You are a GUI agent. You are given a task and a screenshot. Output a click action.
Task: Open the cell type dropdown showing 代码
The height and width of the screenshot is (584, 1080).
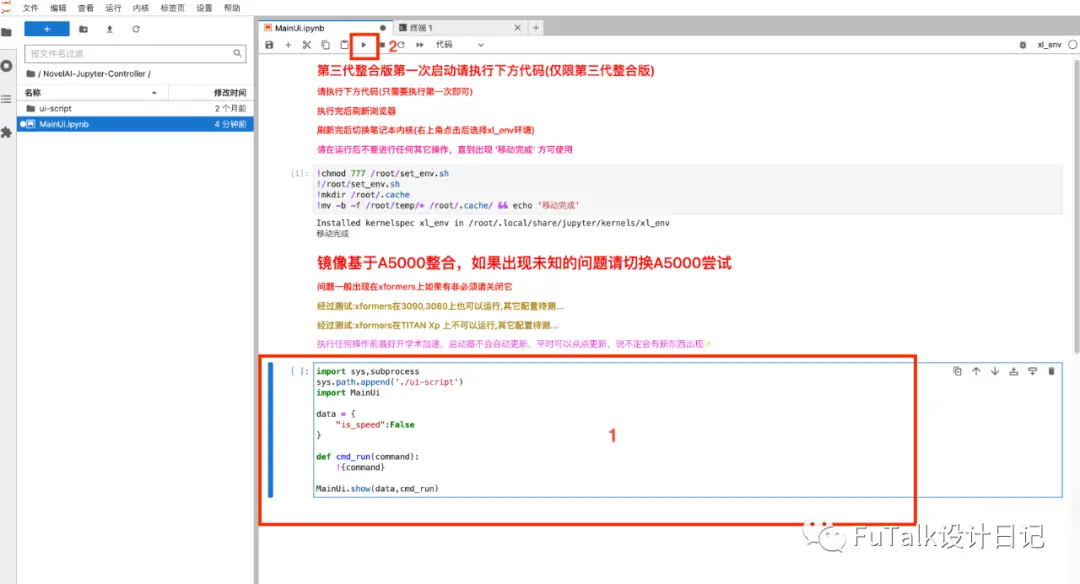tap(459, 45)
